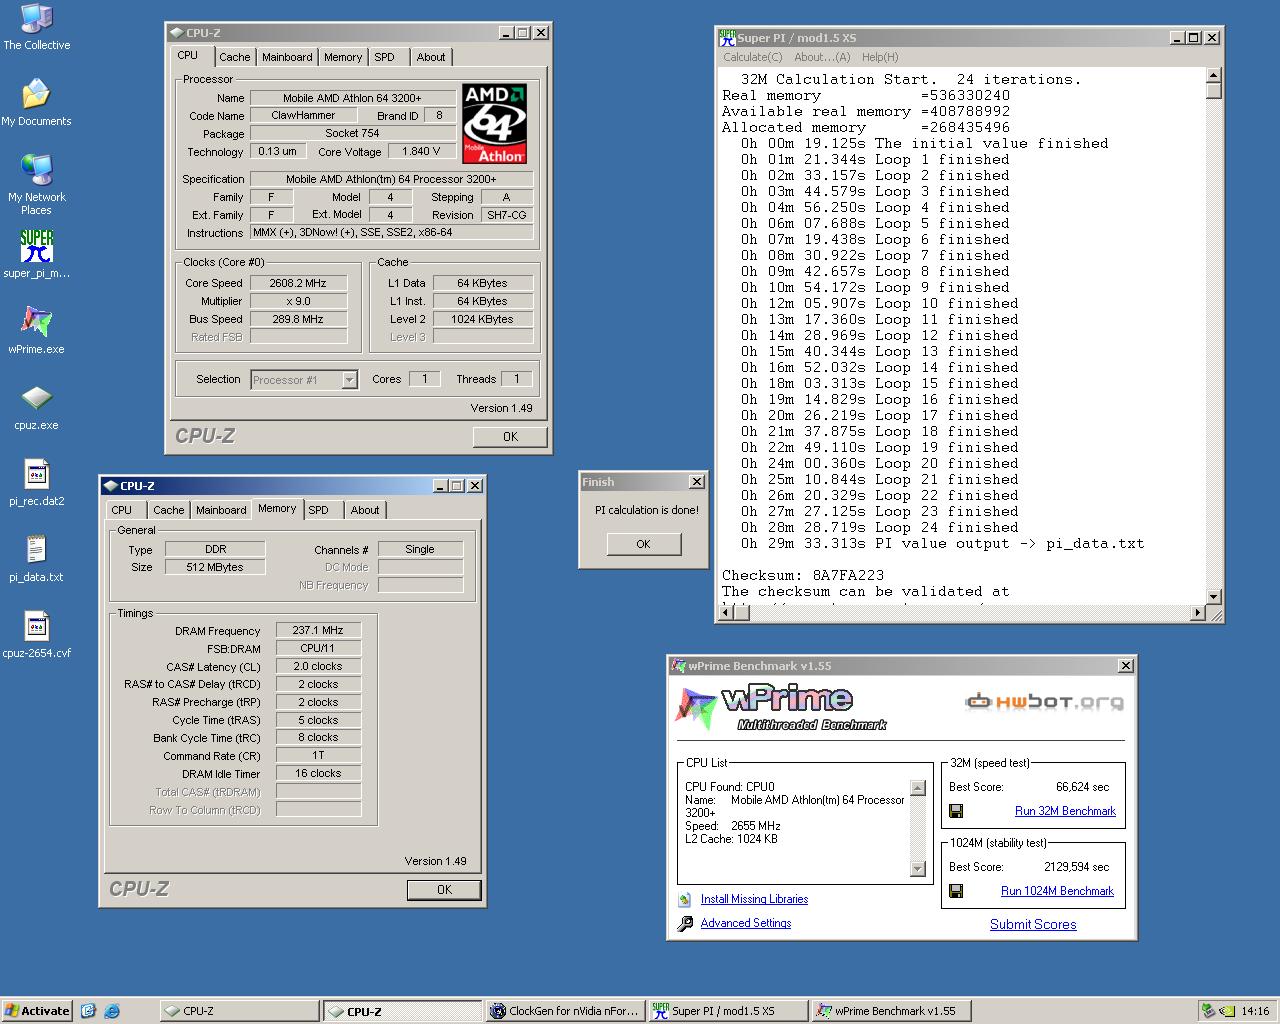This screenshot has height=1024, width=1280.
Task: Switch to wPrime Benchmark taskbar button
Action: click(x=891, y=1011)
